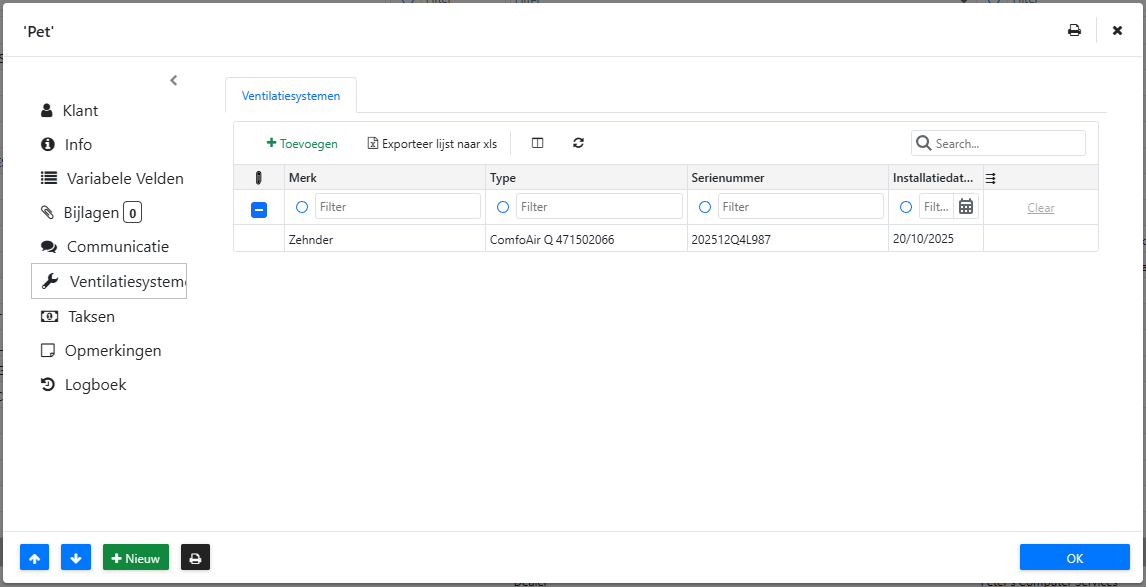
Task: Refresh the ventilation systems list
Action: click(x=578, y=143)
